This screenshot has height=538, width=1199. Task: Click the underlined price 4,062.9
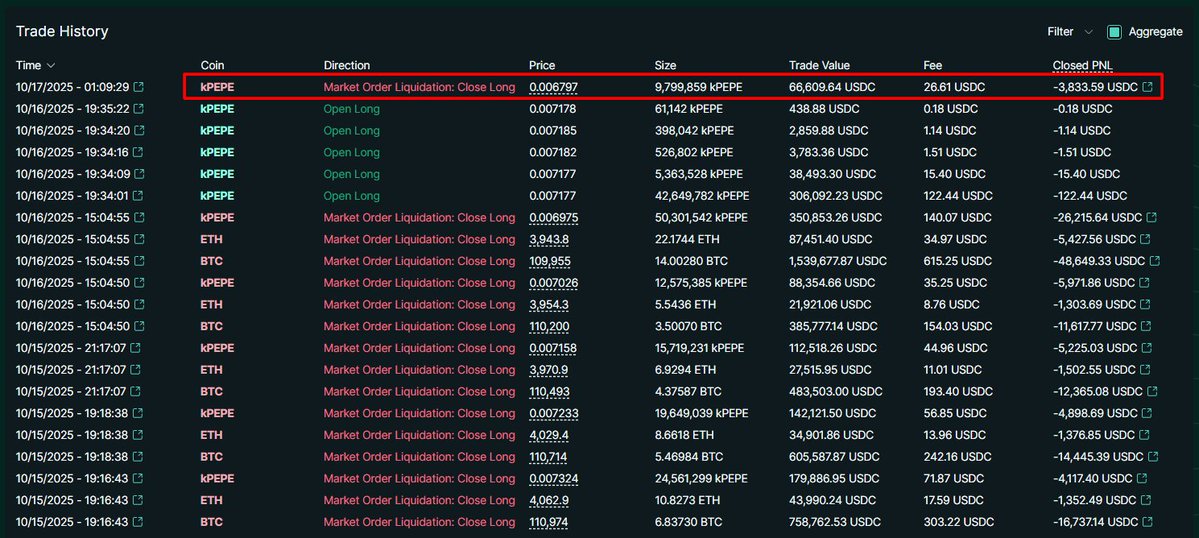coord(548,501)
